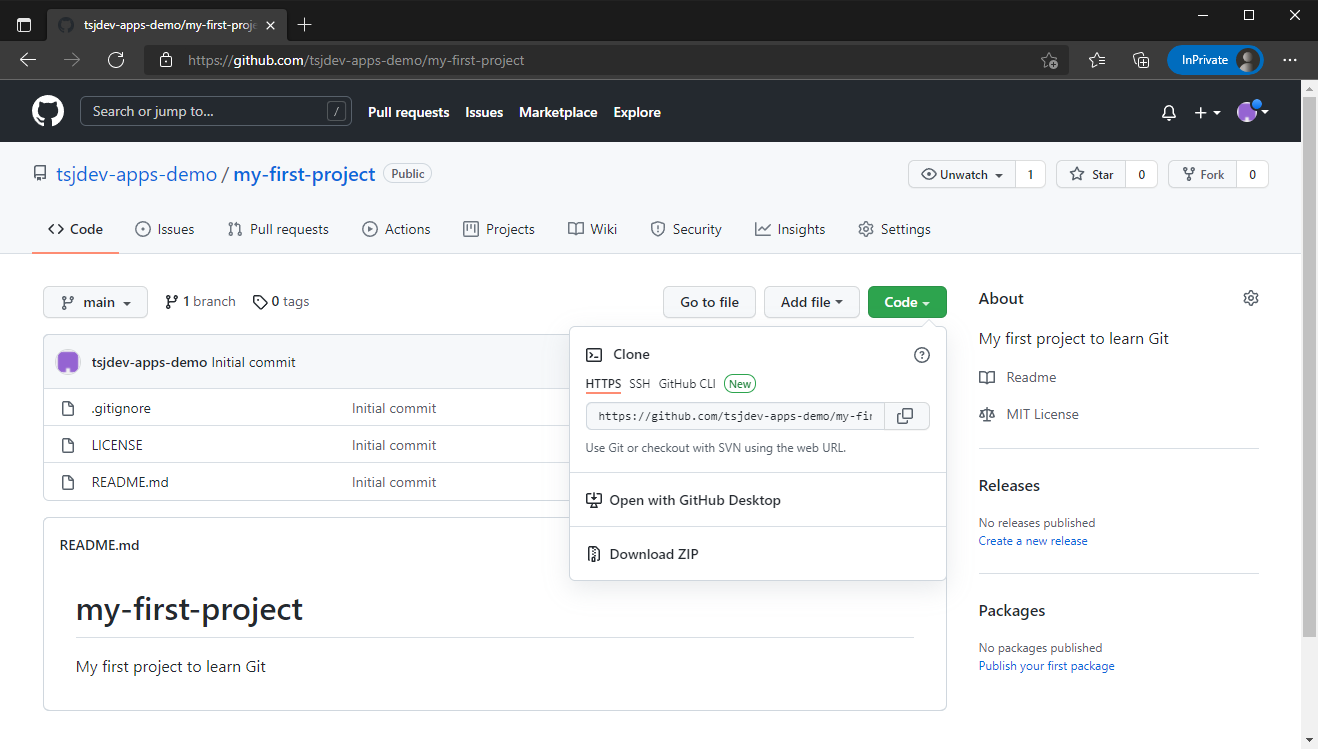This screenshot has width=1318, height=749.
Task: Open browser favorites star icon
Action: (1097, 60)
